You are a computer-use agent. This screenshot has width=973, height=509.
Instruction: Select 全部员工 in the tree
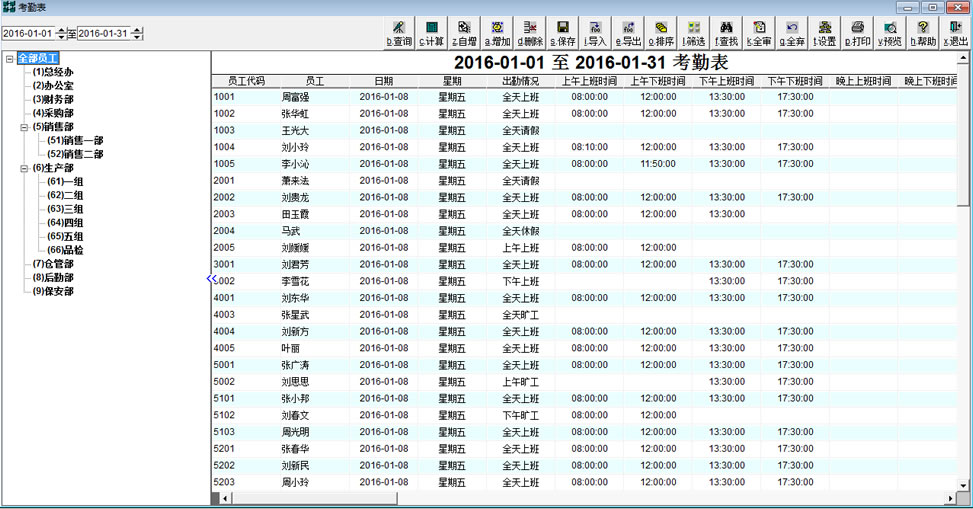pyautogui.click(x=38, y=58)
